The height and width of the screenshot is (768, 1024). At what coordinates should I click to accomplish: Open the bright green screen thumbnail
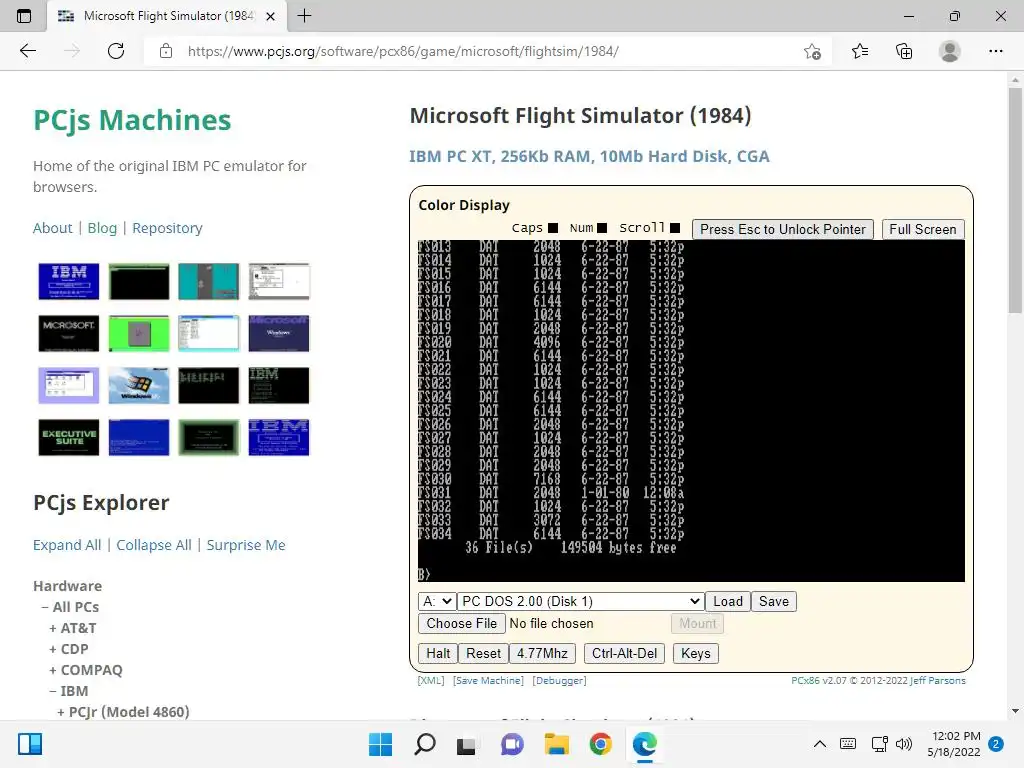coord(138,333)
